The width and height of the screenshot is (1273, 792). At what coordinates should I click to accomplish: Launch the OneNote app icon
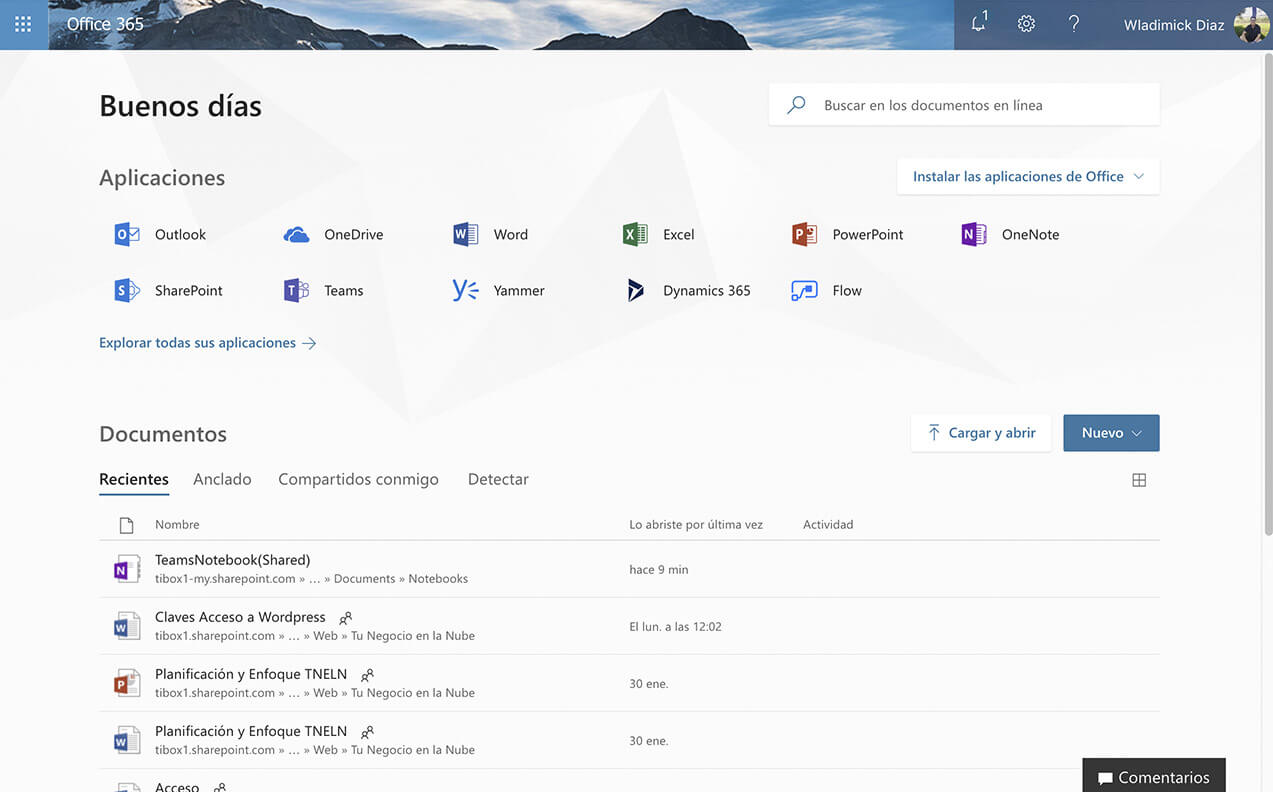[x=974, y=234]
